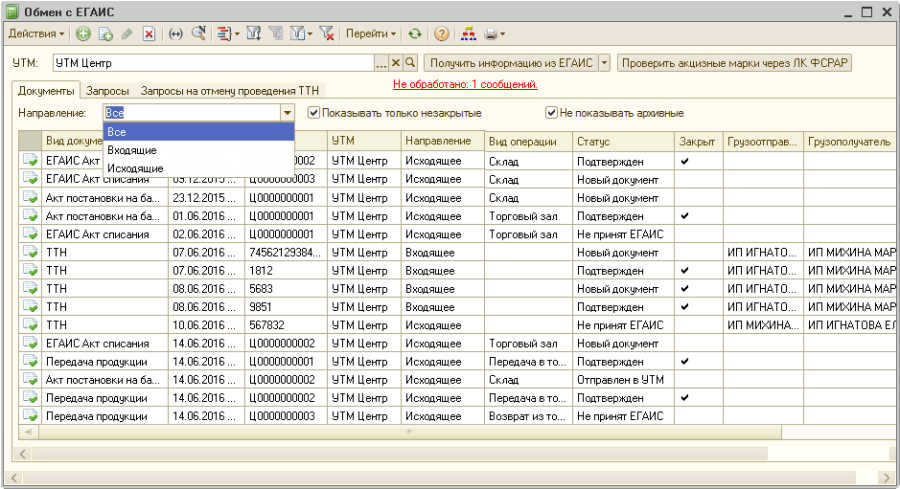Click the Add by copying icon
Image resolution: width=900 pixels, height=489 pixels.
(106, 34)
